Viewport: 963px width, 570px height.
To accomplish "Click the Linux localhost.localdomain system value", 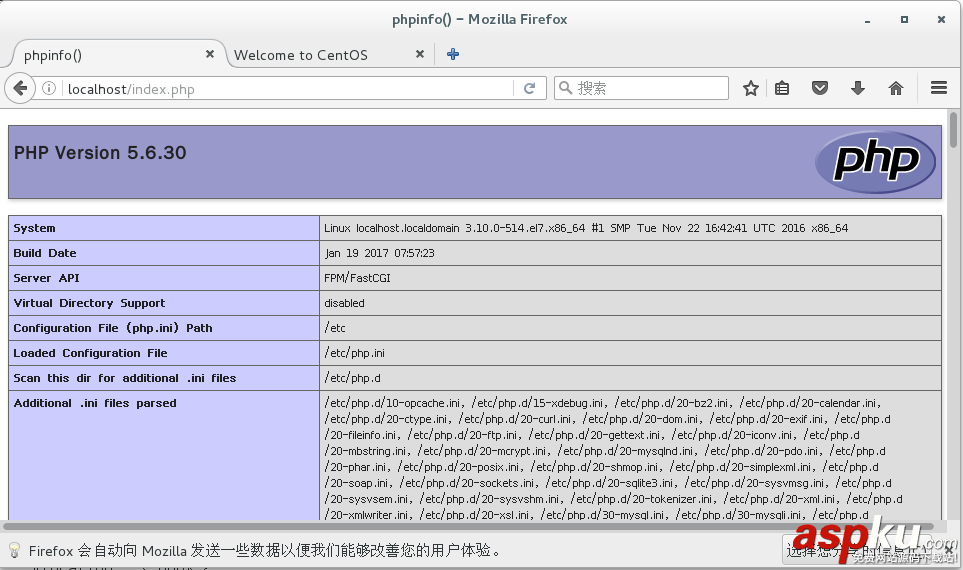I will (x=586, y=228).
